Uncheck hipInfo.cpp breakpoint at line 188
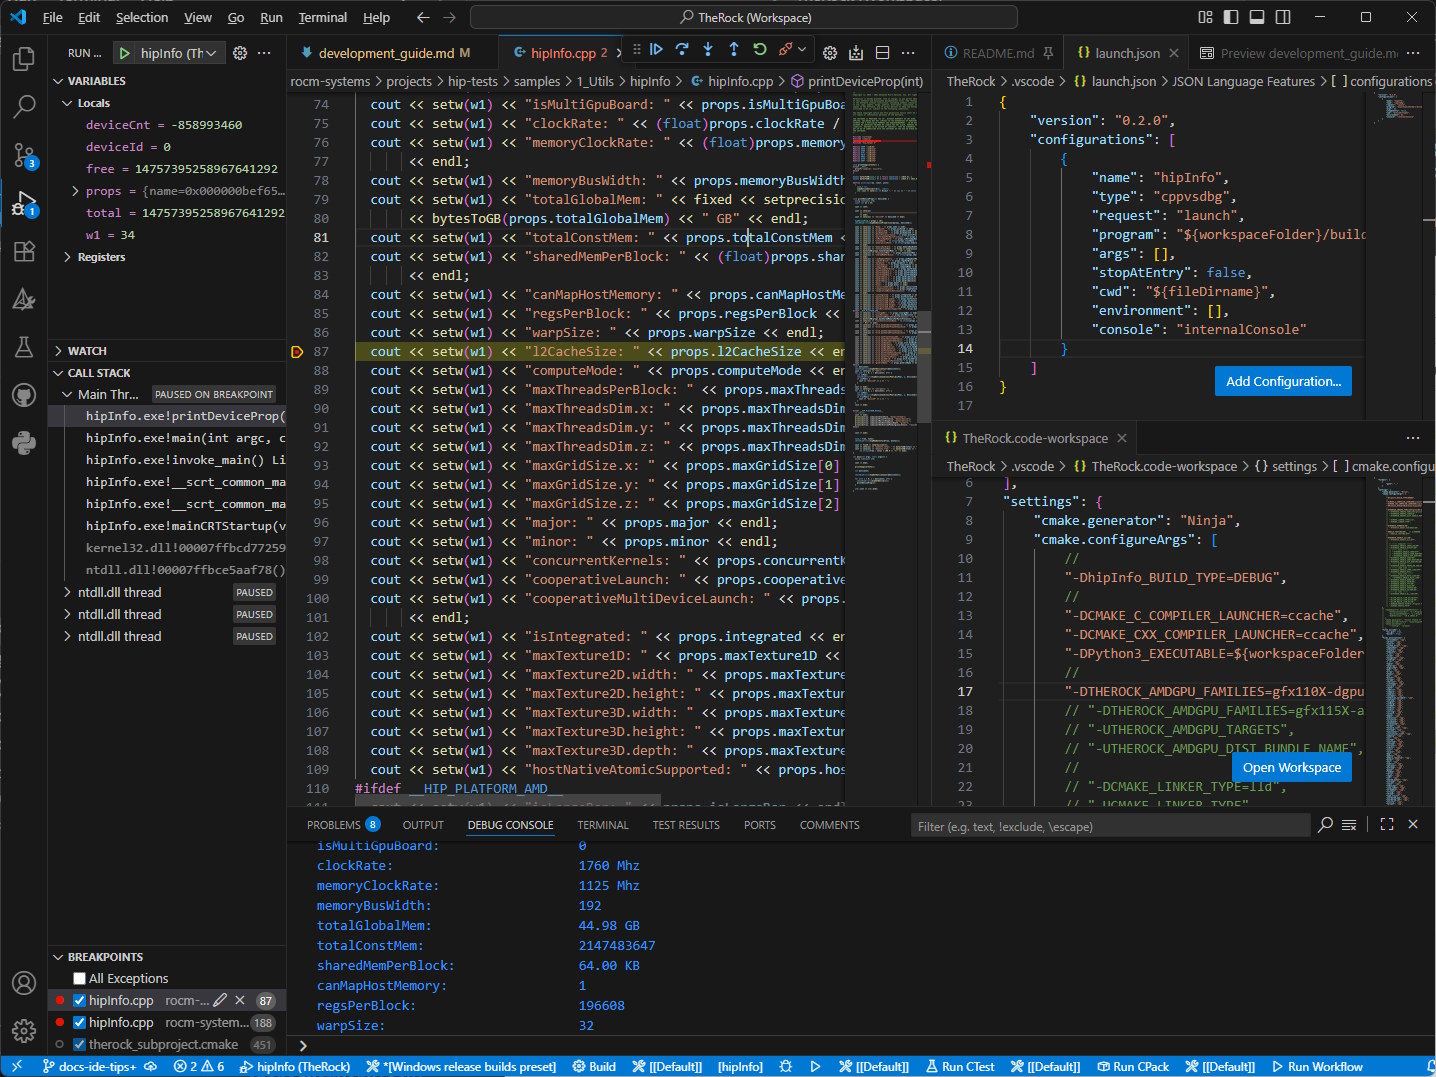1436x1077 pixels. pos(80,1023)
